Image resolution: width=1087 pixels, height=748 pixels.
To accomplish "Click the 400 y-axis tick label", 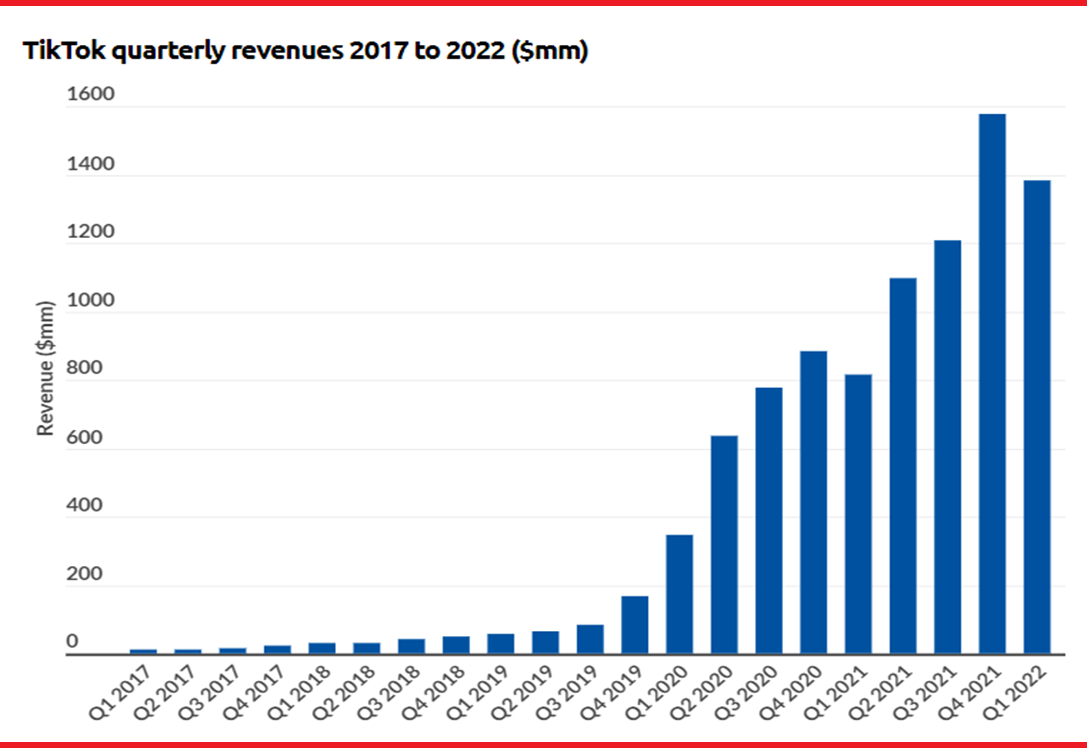I will click(85, 504).
